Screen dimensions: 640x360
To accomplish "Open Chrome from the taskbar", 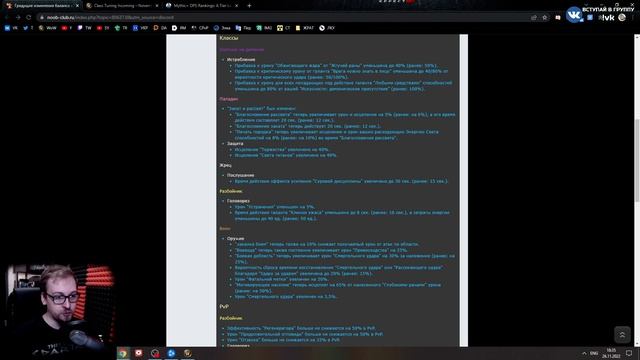I will coord(123,353).
